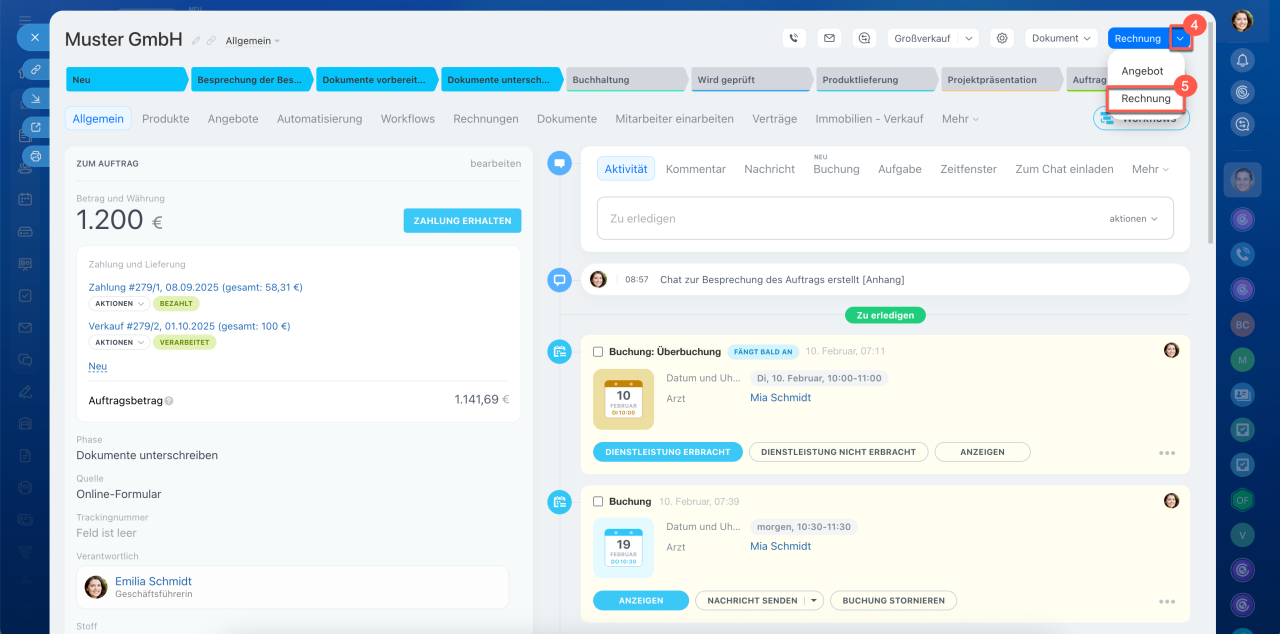Viewport: 1280px width, 634px height.
Task: Click the phone call icon in header
Action: click(x=794, y=38)
